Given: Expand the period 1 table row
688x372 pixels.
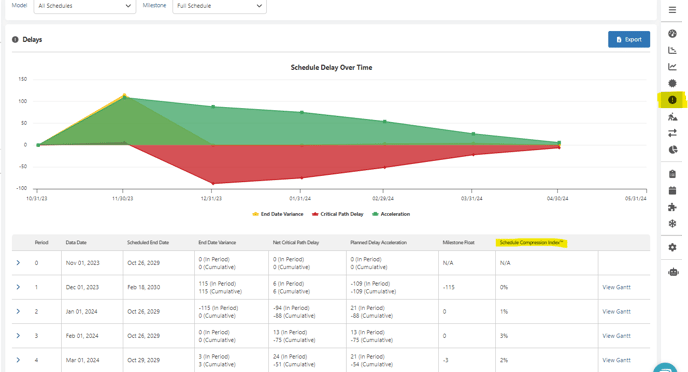Looking at the screenshot, I should (x=18, y=287).
